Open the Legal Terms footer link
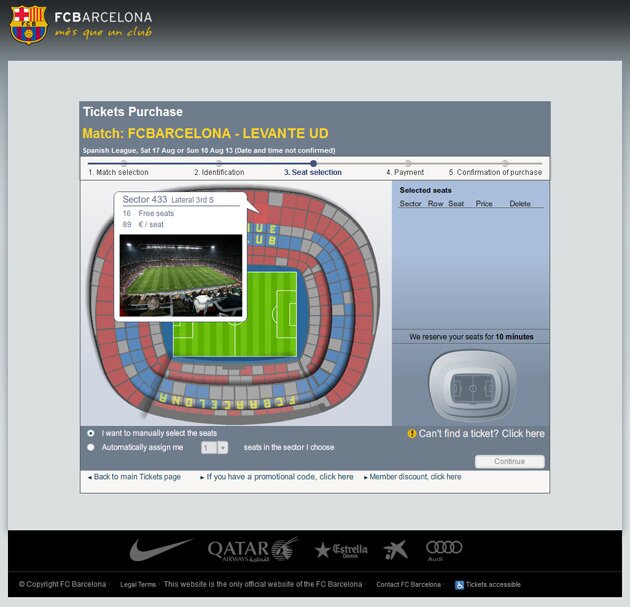 click(x=138, y=585)
